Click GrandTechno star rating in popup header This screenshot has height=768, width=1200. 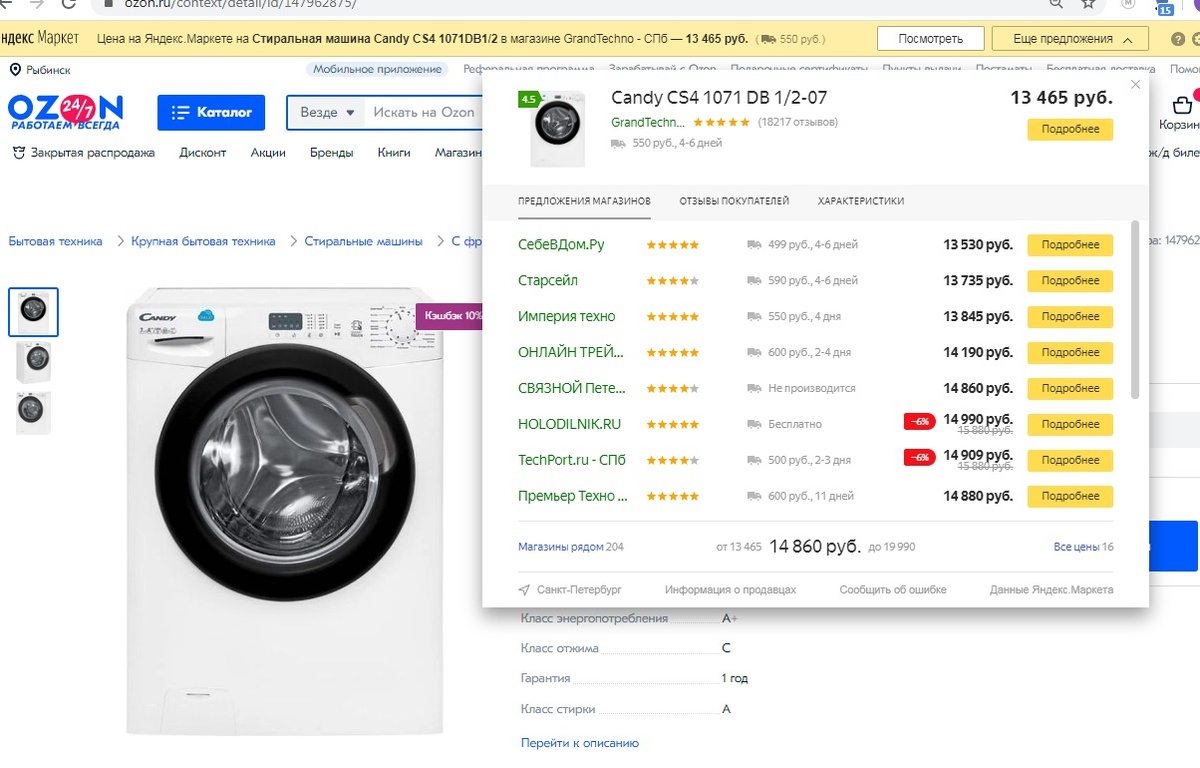click(721, 122)
